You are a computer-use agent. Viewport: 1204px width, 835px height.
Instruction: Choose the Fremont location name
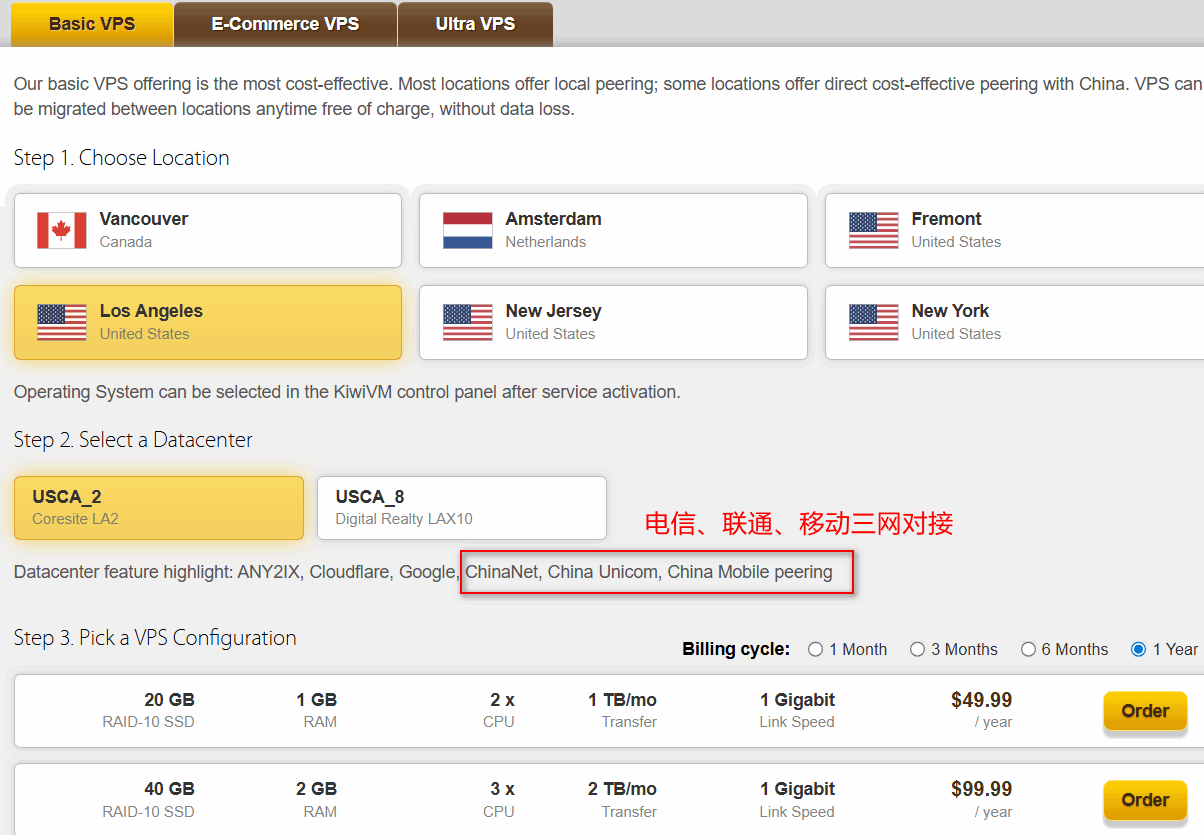tap(946, 219)
